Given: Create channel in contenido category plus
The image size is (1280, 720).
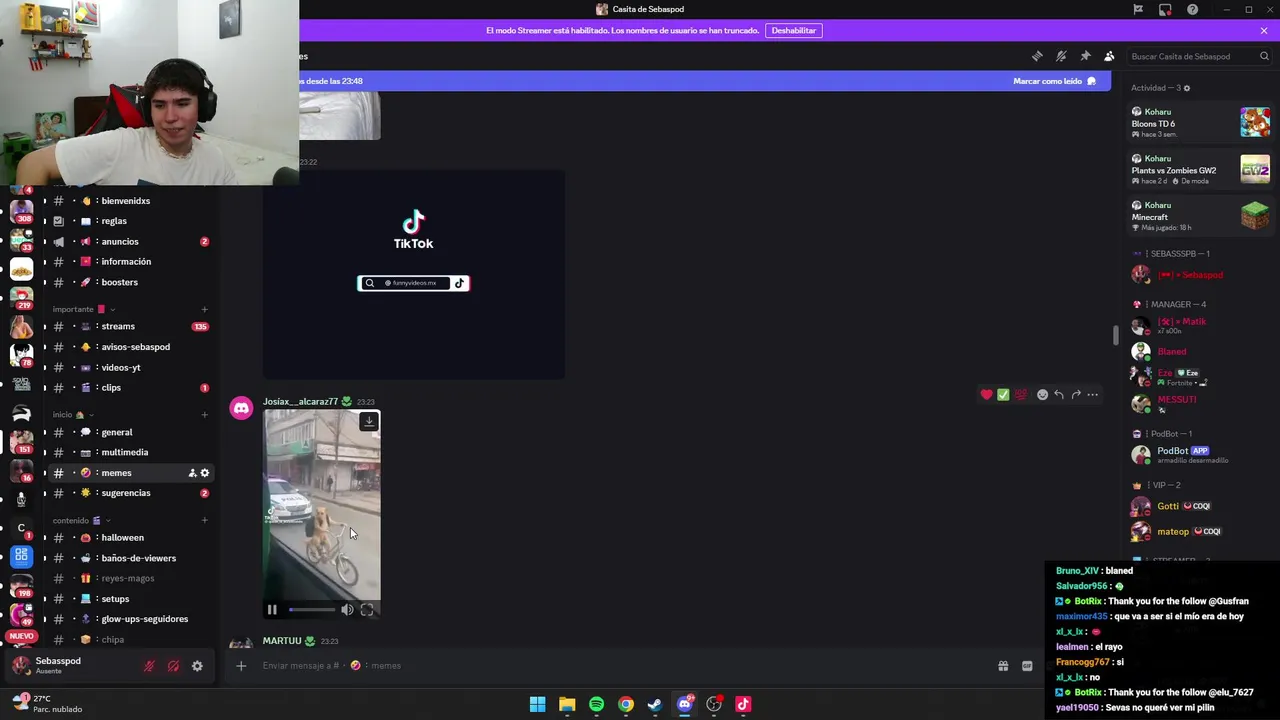Looking at the screenshot, I should click(x=204, y=520).
